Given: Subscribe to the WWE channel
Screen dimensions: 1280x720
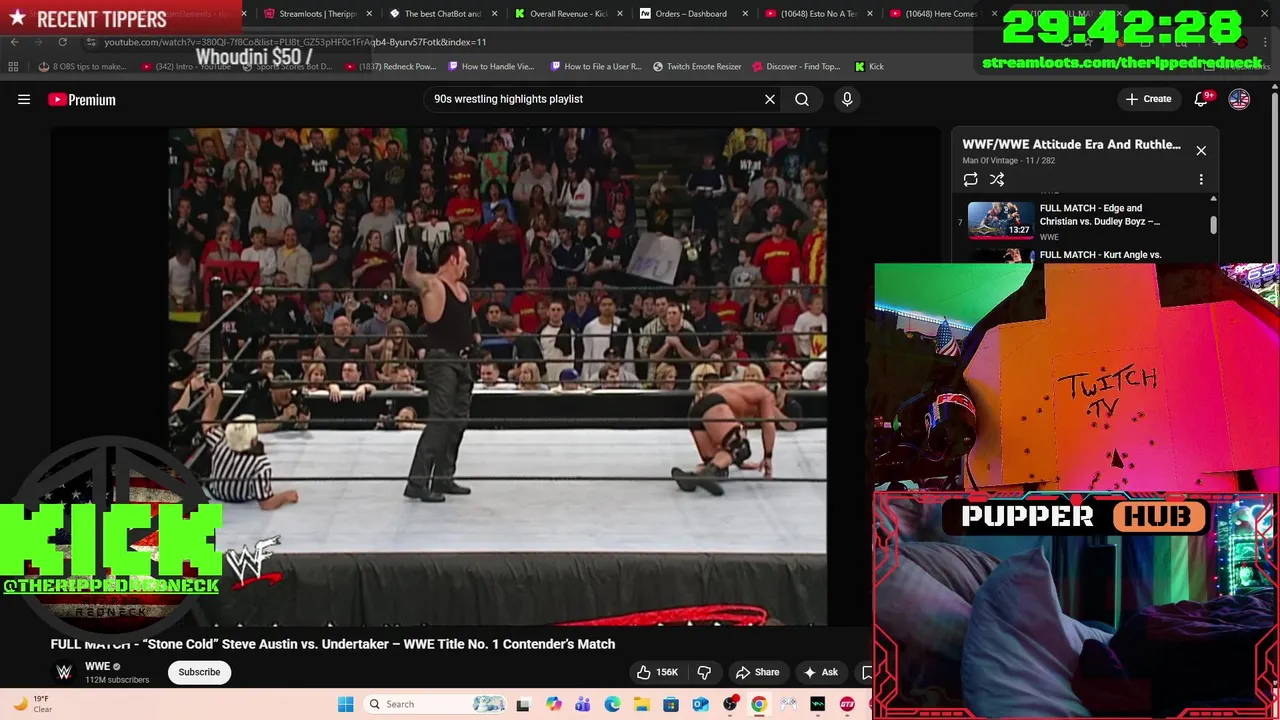Looking at the screenshot, I should point(199,672).
